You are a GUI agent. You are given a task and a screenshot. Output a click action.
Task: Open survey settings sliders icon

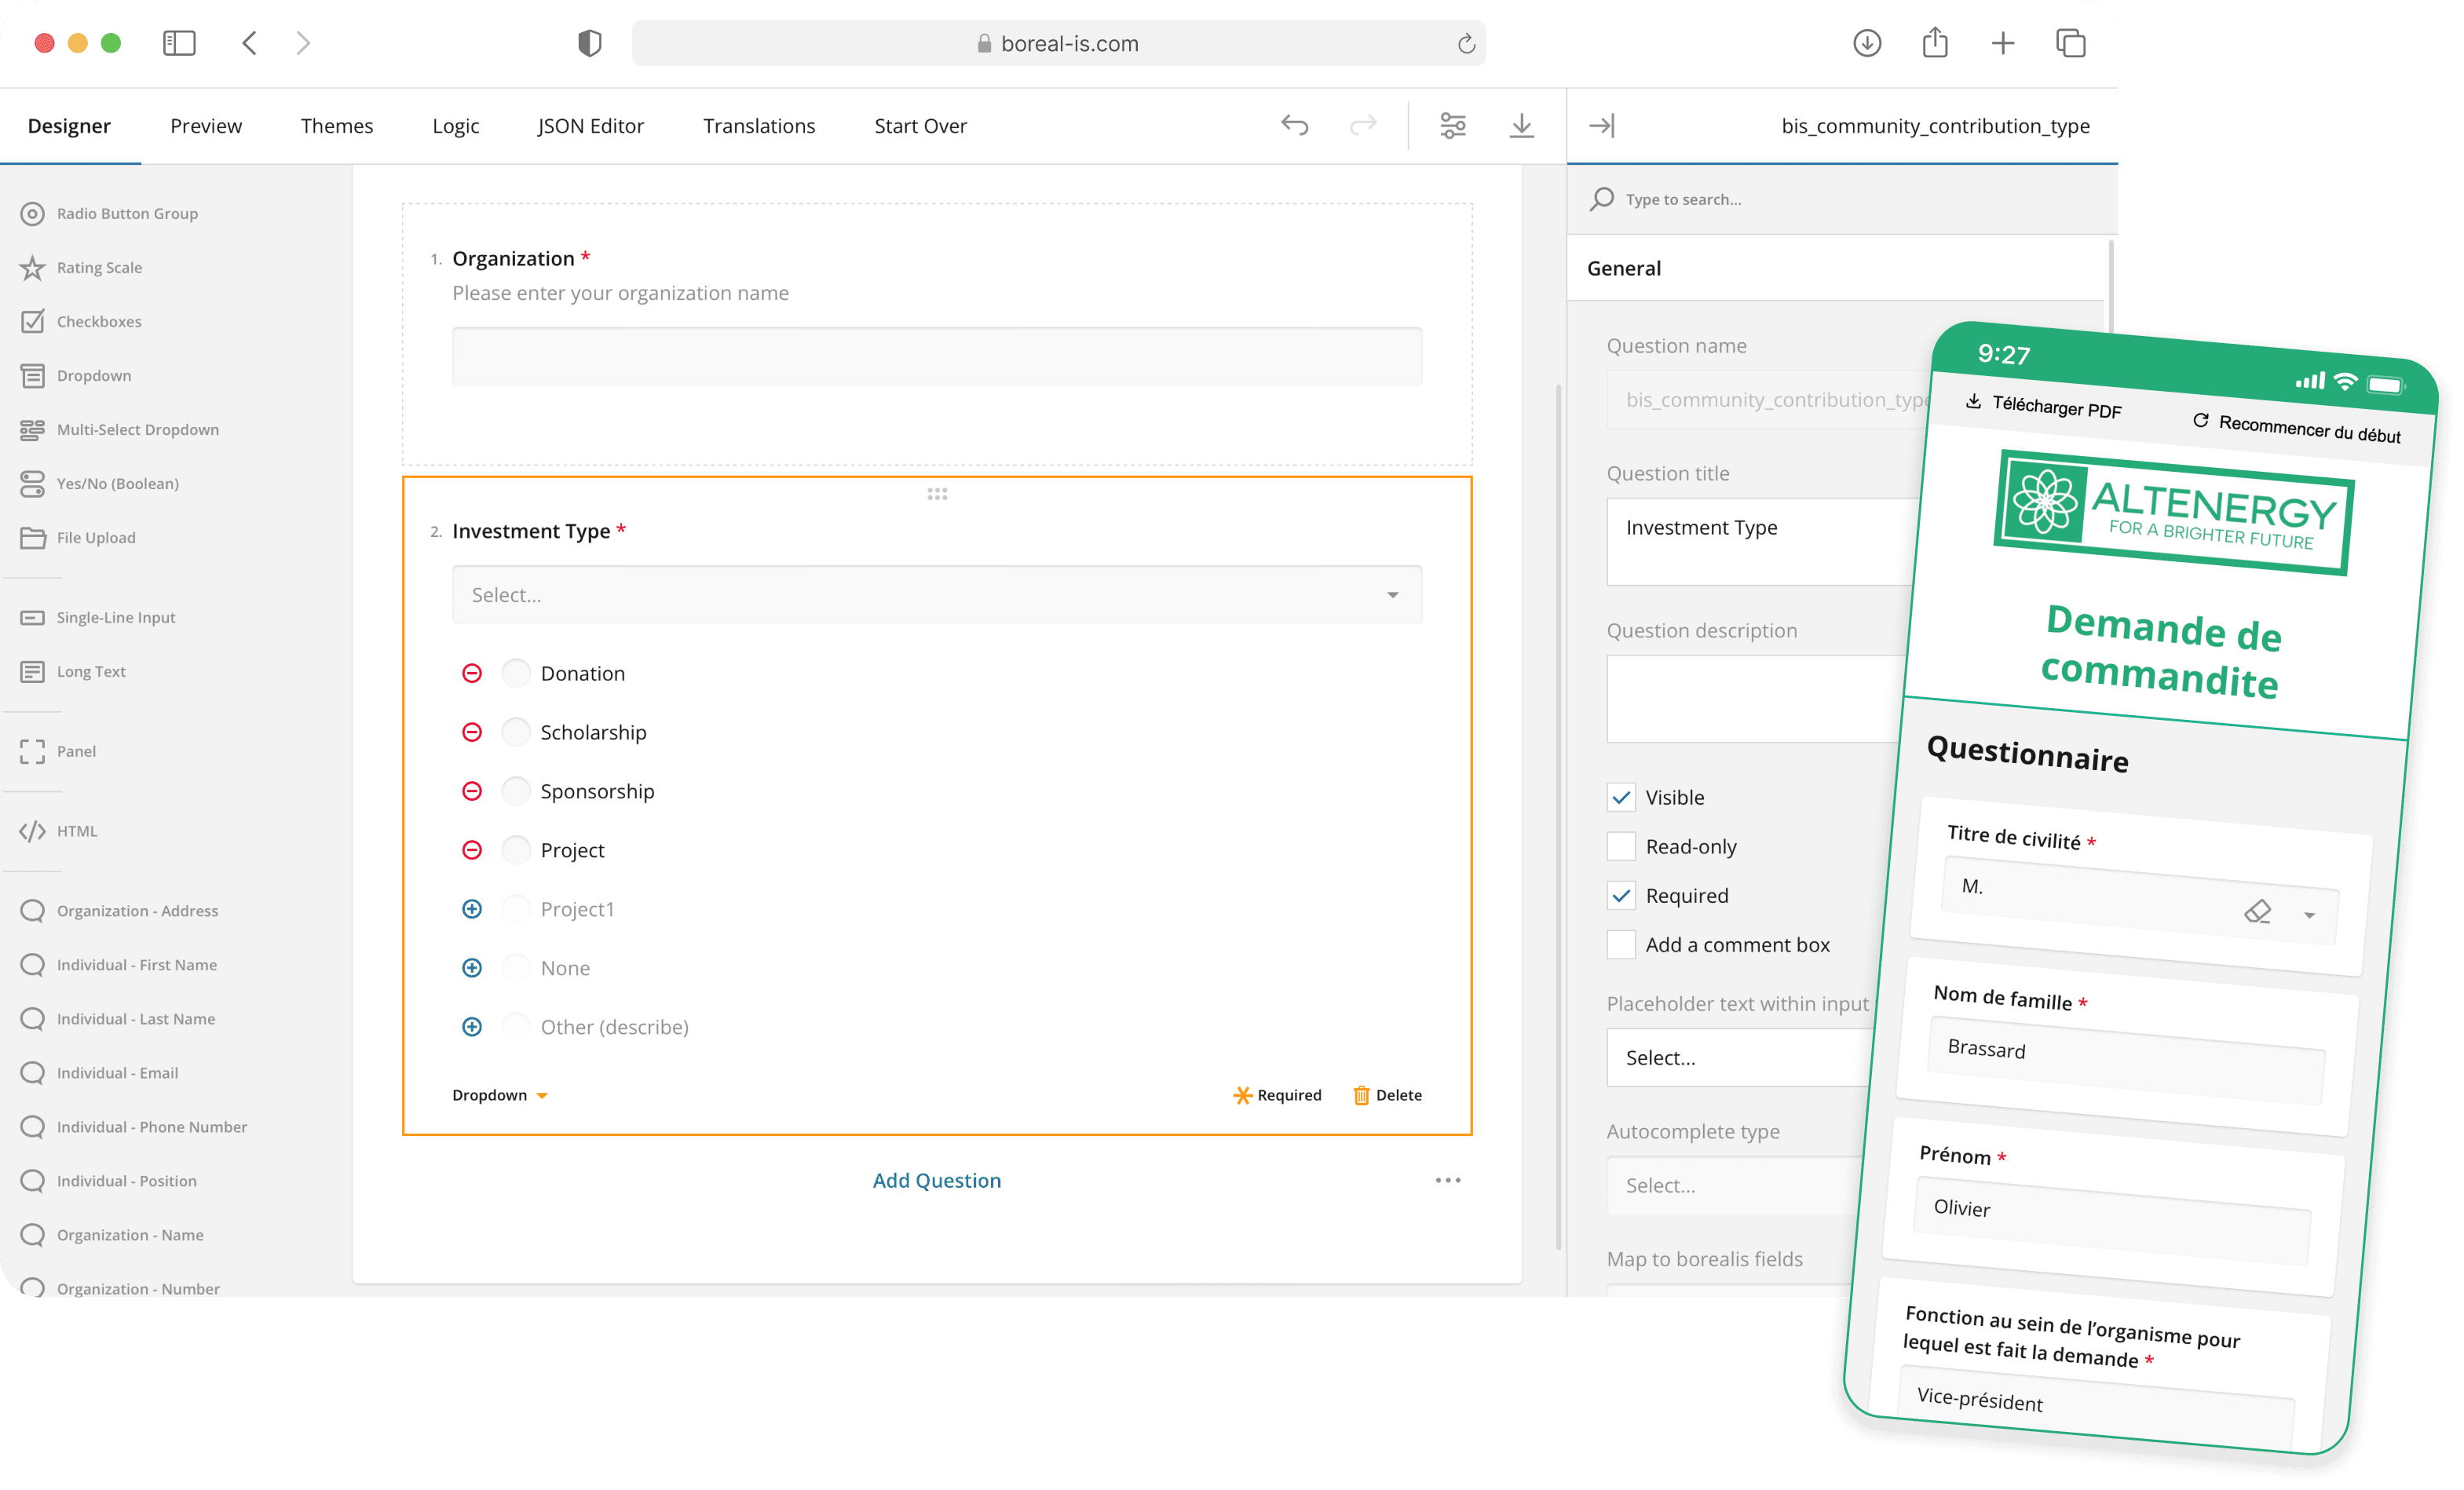(1452, 125)
